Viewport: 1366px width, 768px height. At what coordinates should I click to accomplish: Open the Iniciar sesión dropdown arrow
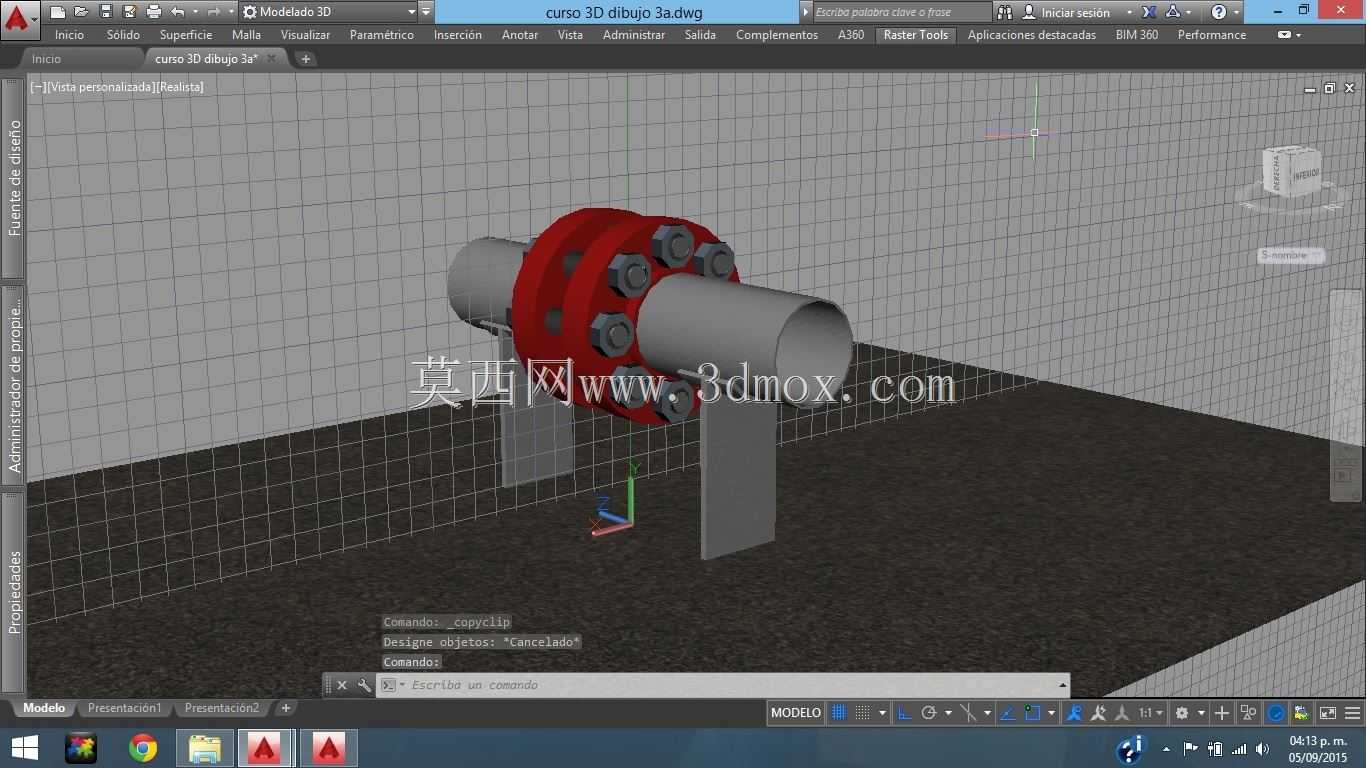[1129, 12]
